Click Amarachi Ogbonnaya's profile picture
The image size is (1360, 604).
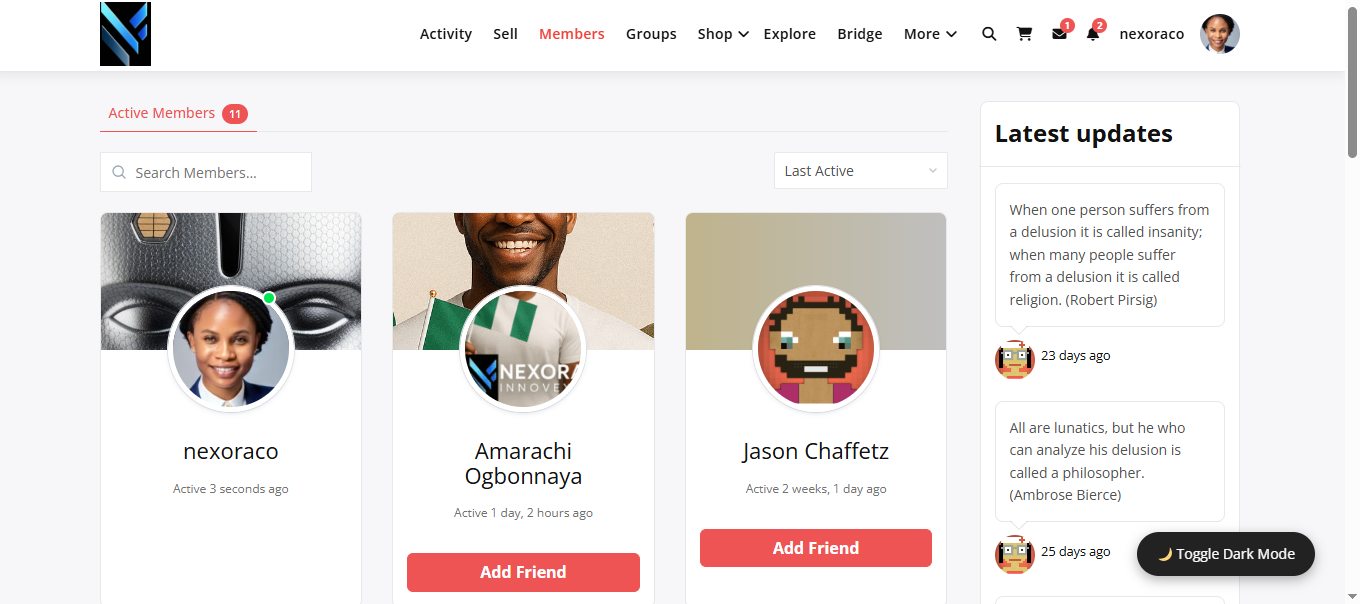523,349
